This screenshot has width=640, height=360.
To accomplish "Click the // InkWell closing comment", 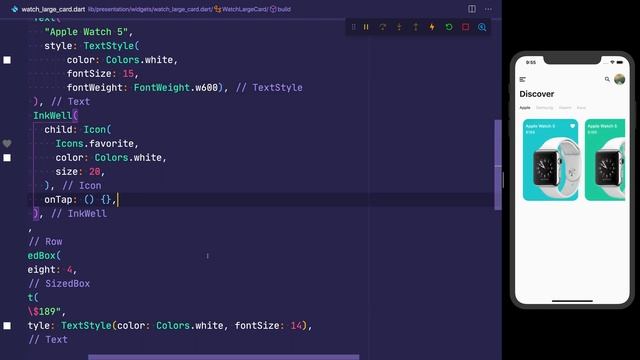I will pyautogui.click(x=79, y=214).
